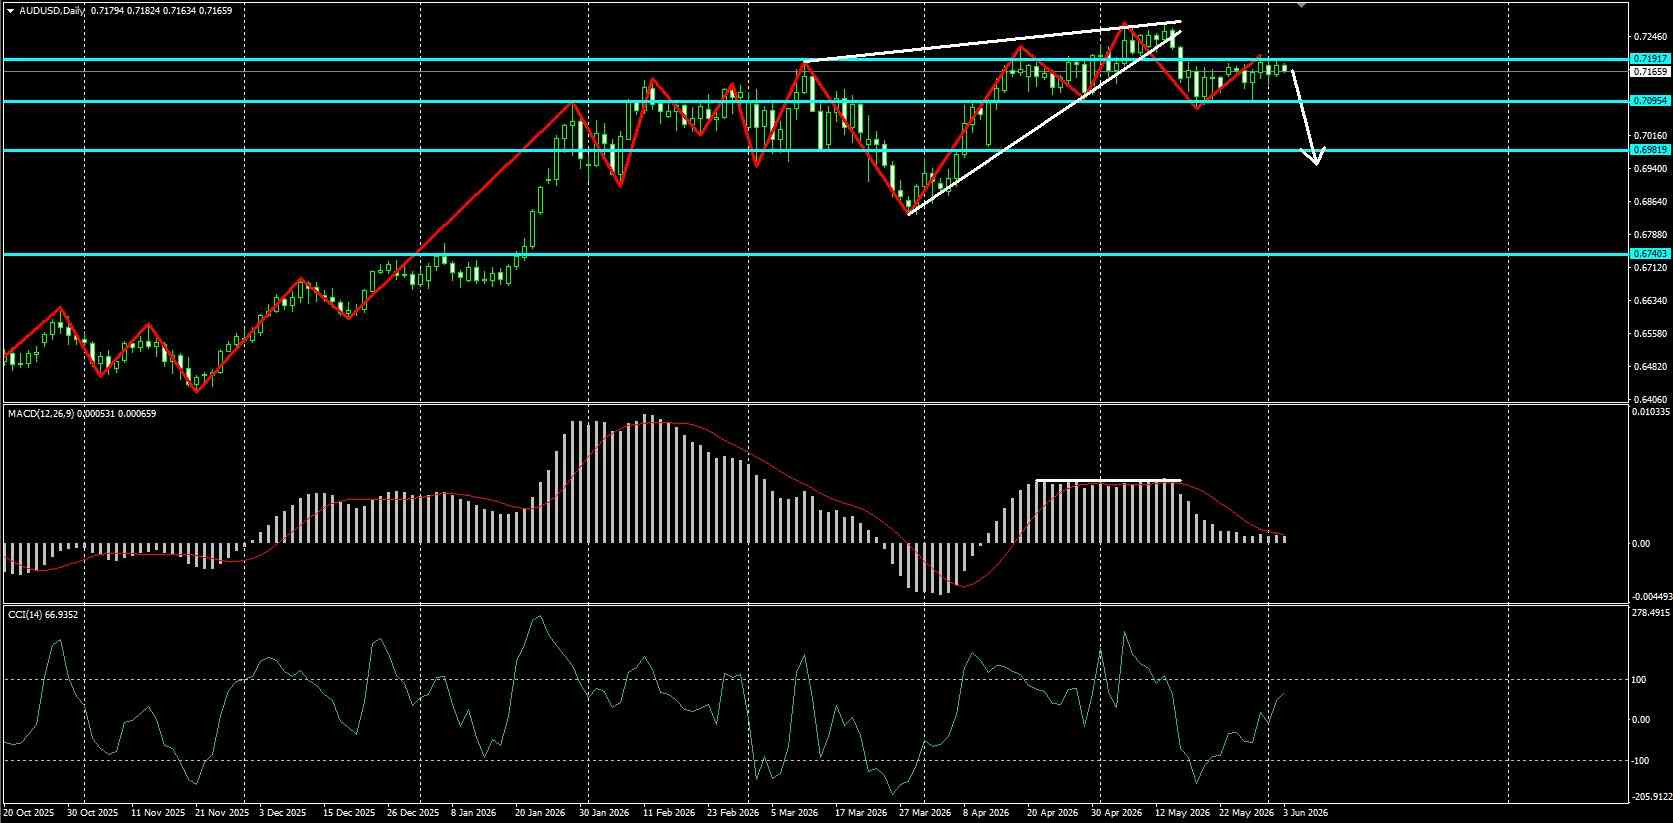Viewport: 1673px width, 823px height.
Task: Click the chart shift triangle marker at top
Action: pos(1300,5)
